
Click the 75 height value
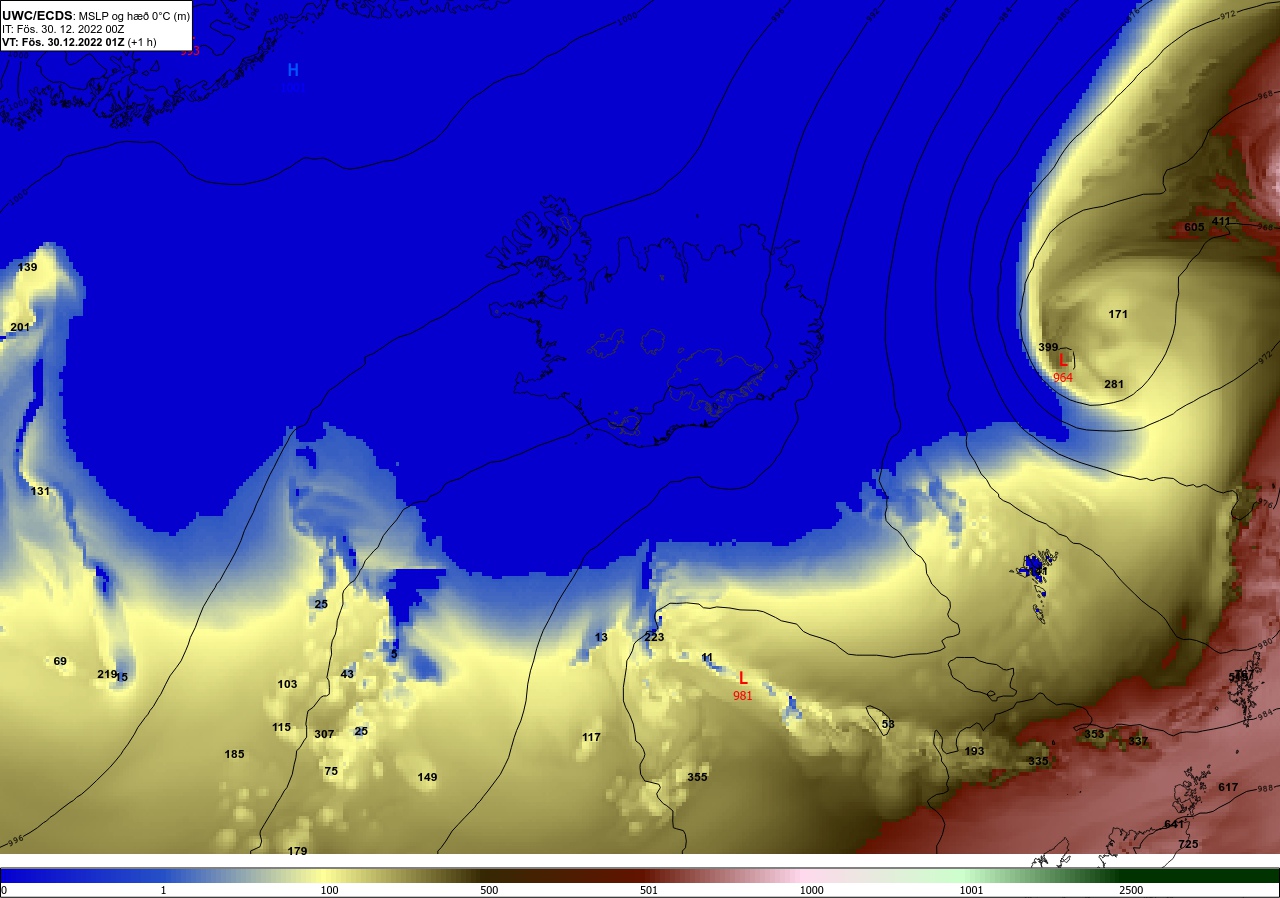click(331, 772)
